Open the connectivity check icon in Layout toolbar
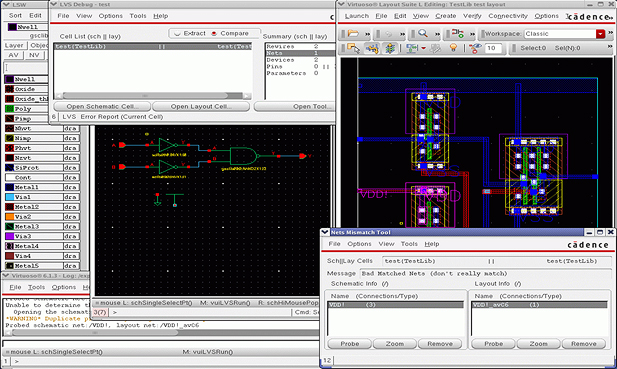 click(457, 34)
